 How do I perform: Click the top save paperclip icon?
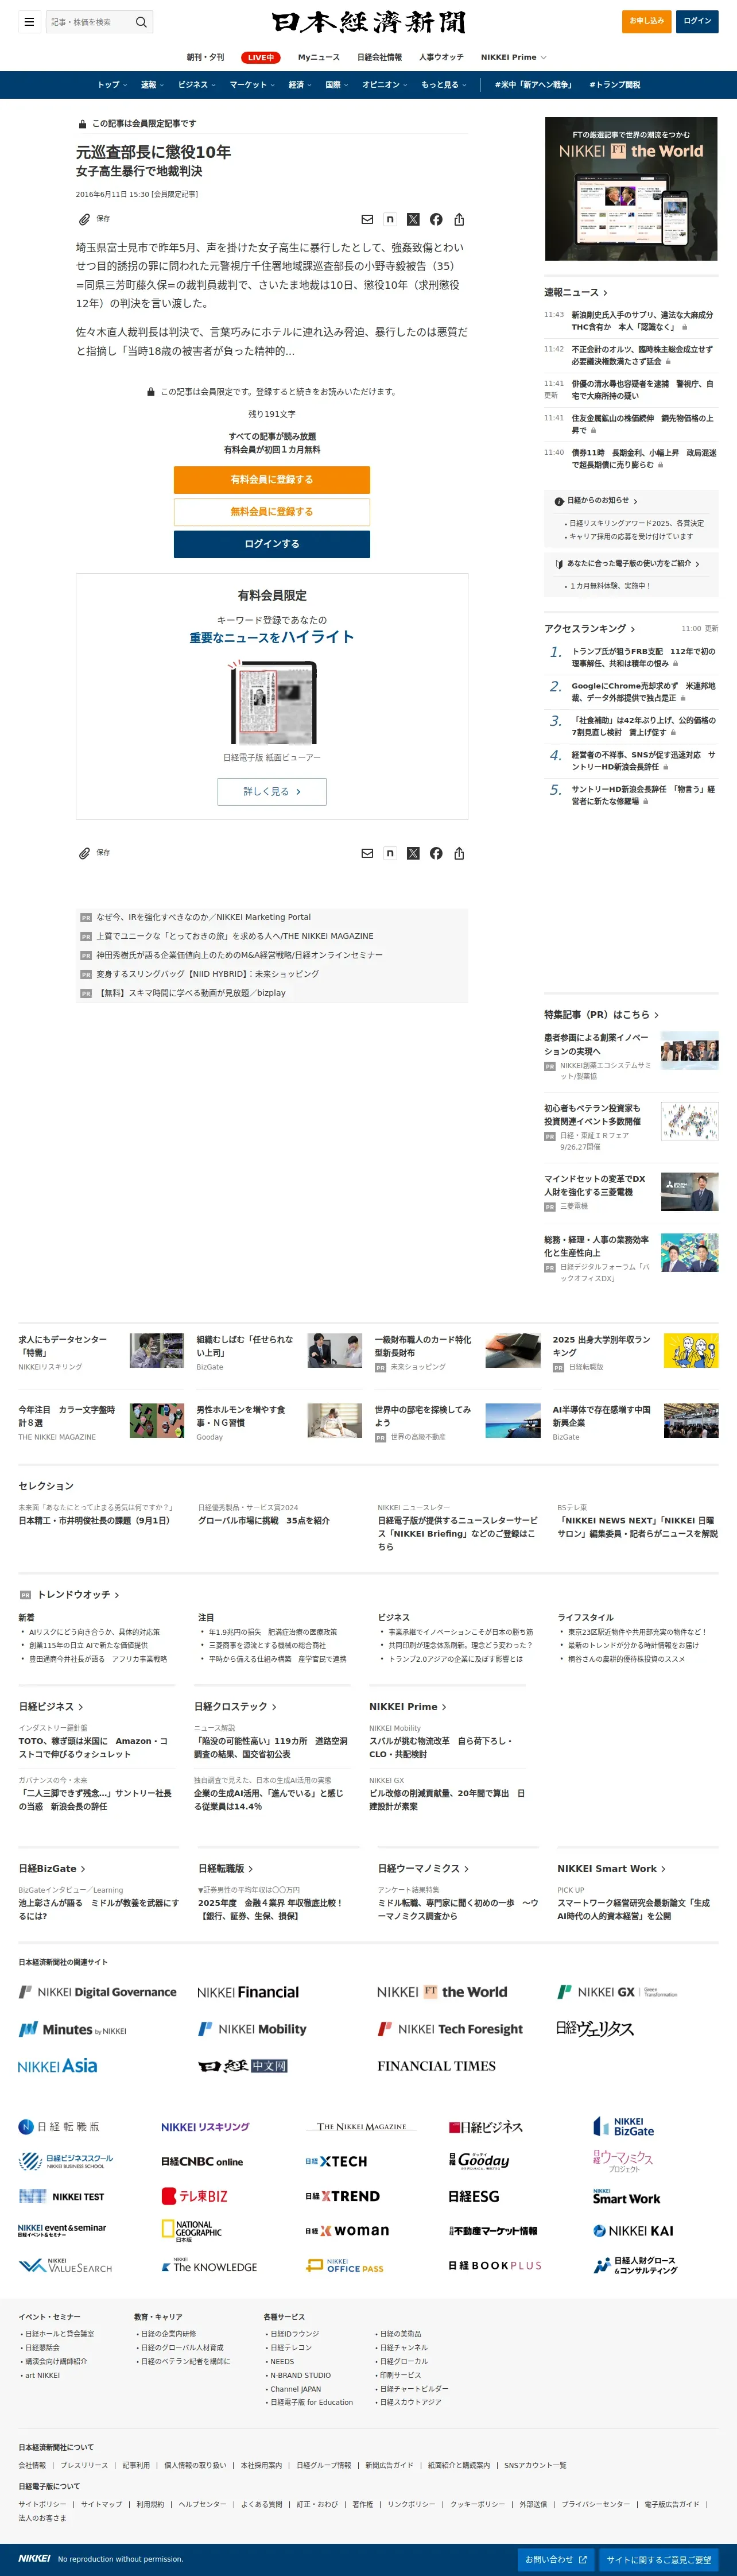pos(85,219)
